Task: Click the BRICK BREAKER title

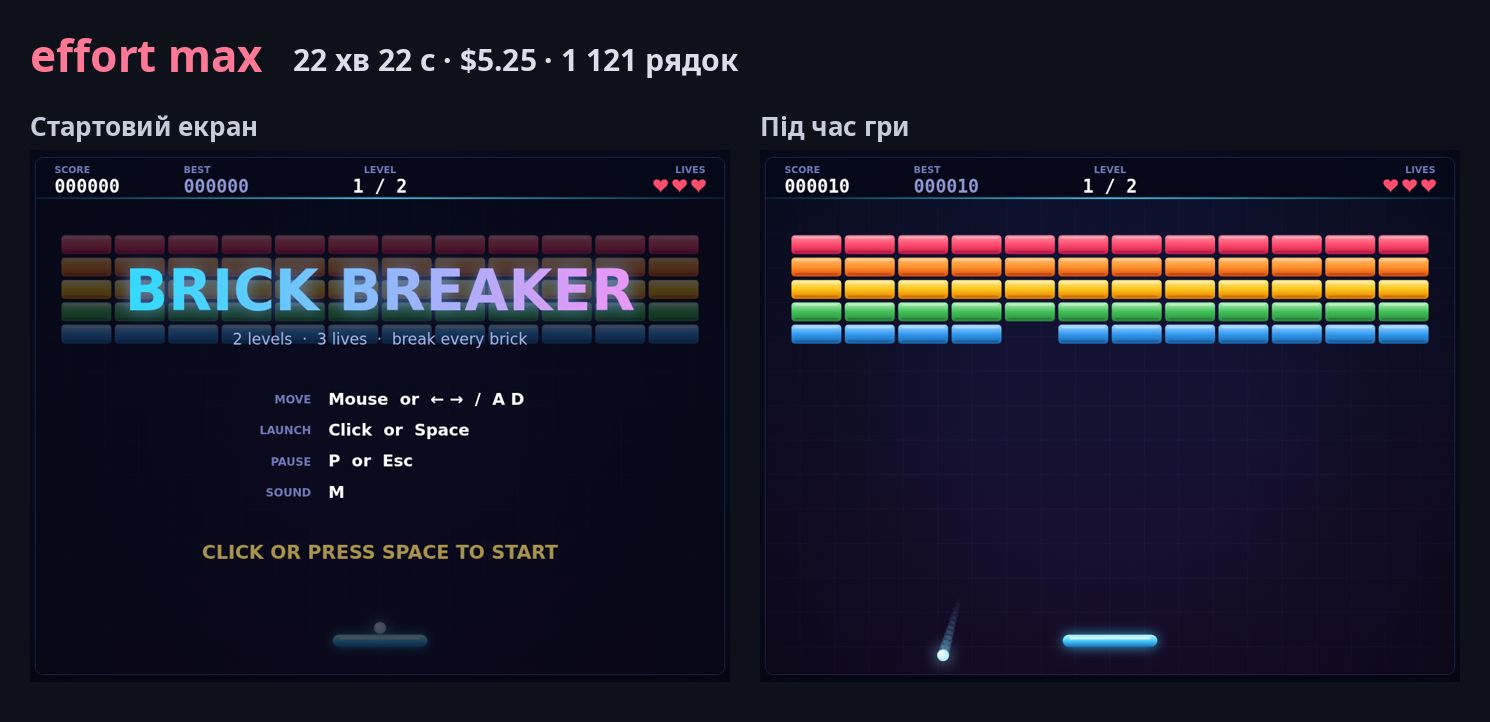Action: (380, 290)
